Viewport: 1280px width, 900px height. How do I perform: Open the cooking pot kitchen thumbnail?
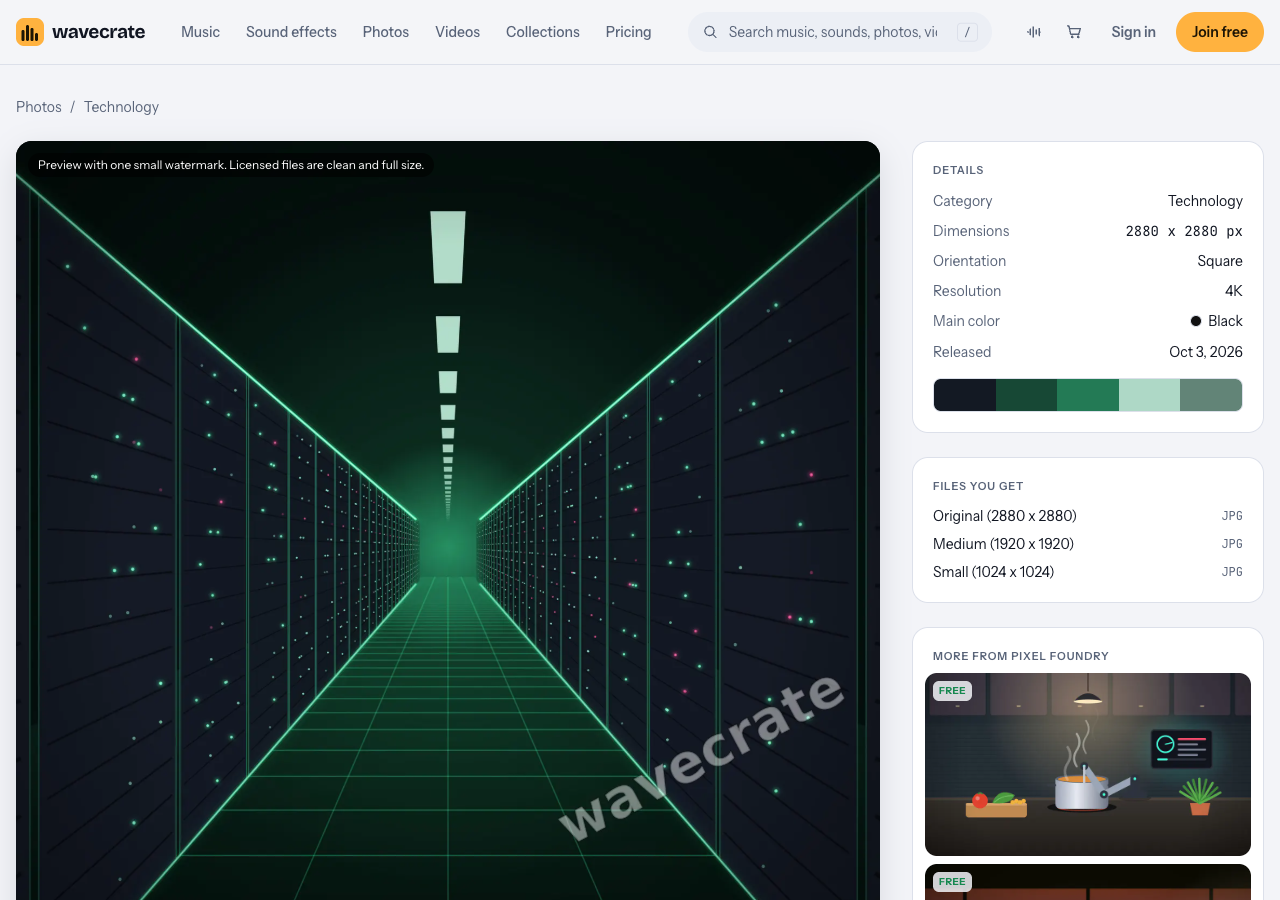tap(1088, 764)
